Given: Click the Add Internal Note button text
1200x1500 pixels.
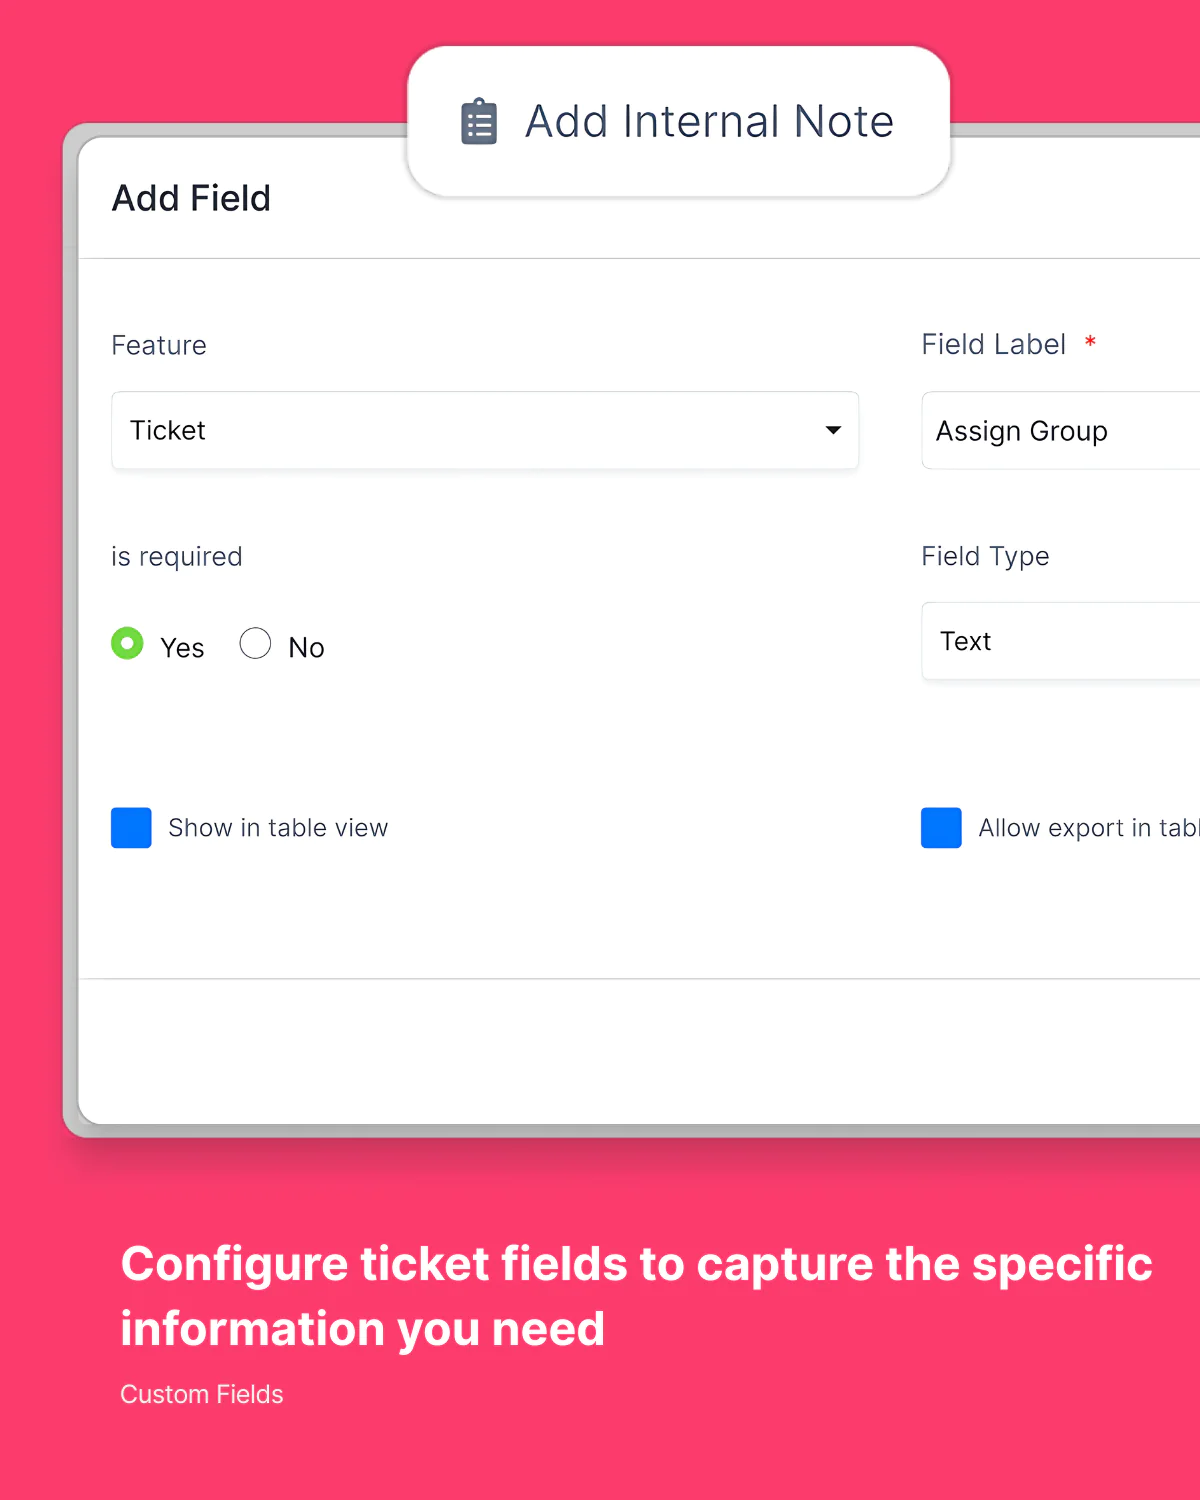Looking at the screenshot, I should 709,121.
